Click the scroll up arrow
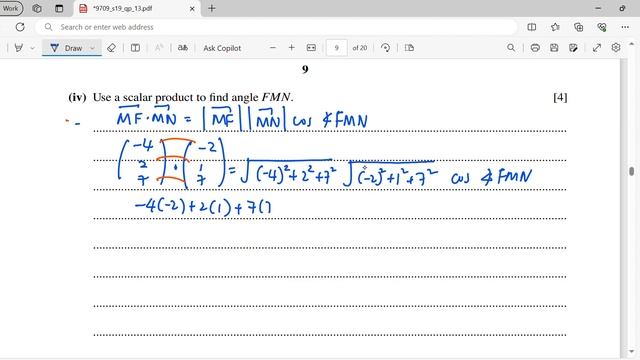Screen dimensions: 640x360 [x=631, y=43]
